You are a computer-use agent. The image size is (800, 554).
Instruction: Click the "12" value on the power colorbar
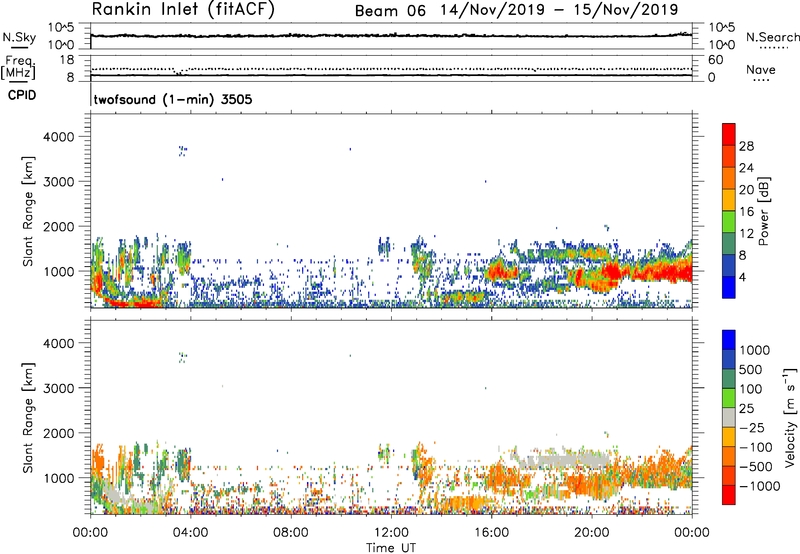coord(746,234)
